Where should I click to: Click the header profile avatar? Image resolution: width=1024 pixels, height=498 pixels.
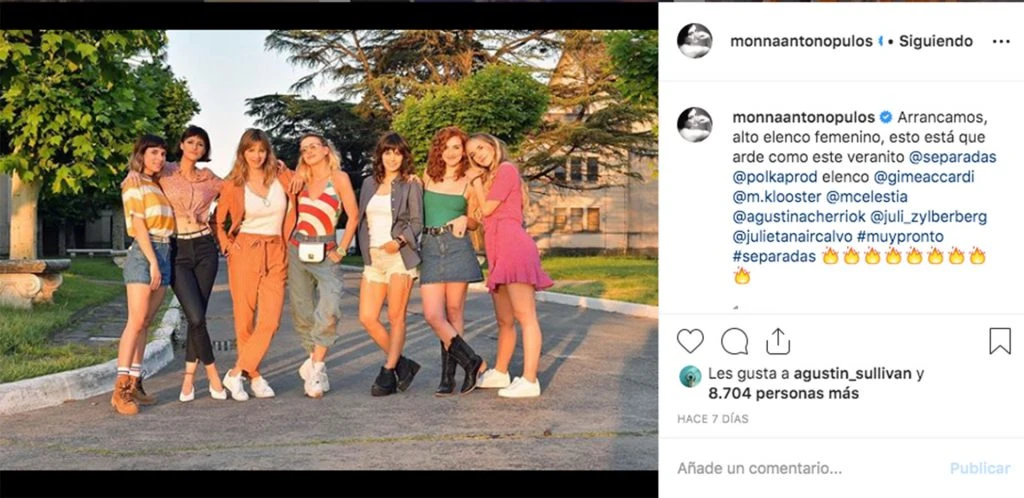[694, 41]
